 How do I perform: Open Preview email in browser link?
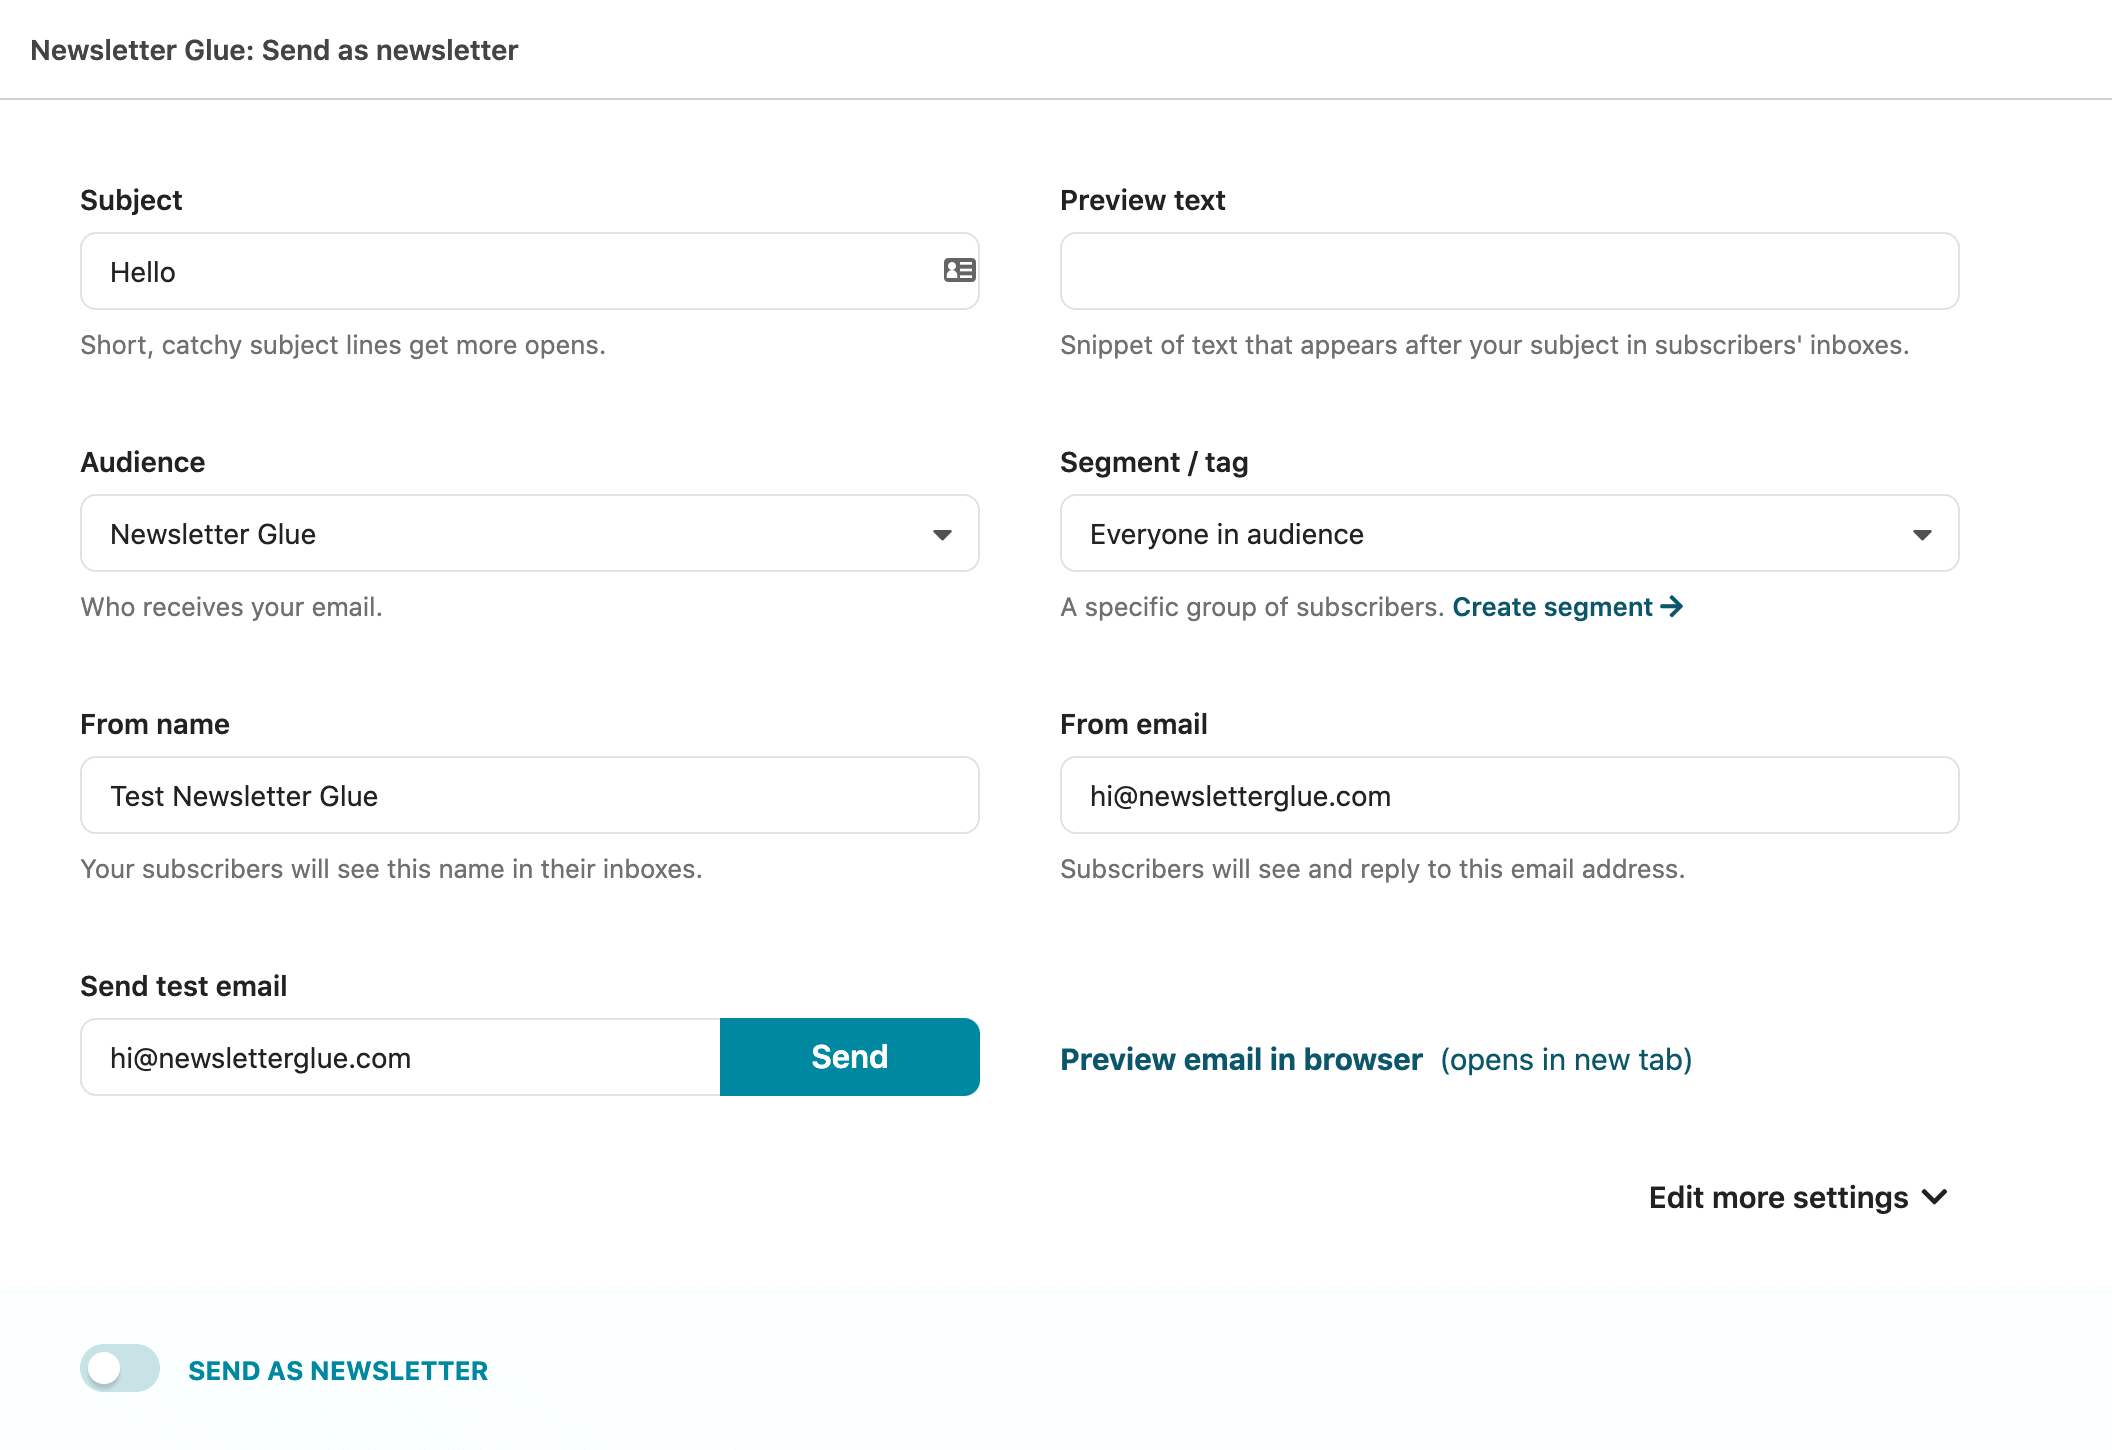1241,1059
